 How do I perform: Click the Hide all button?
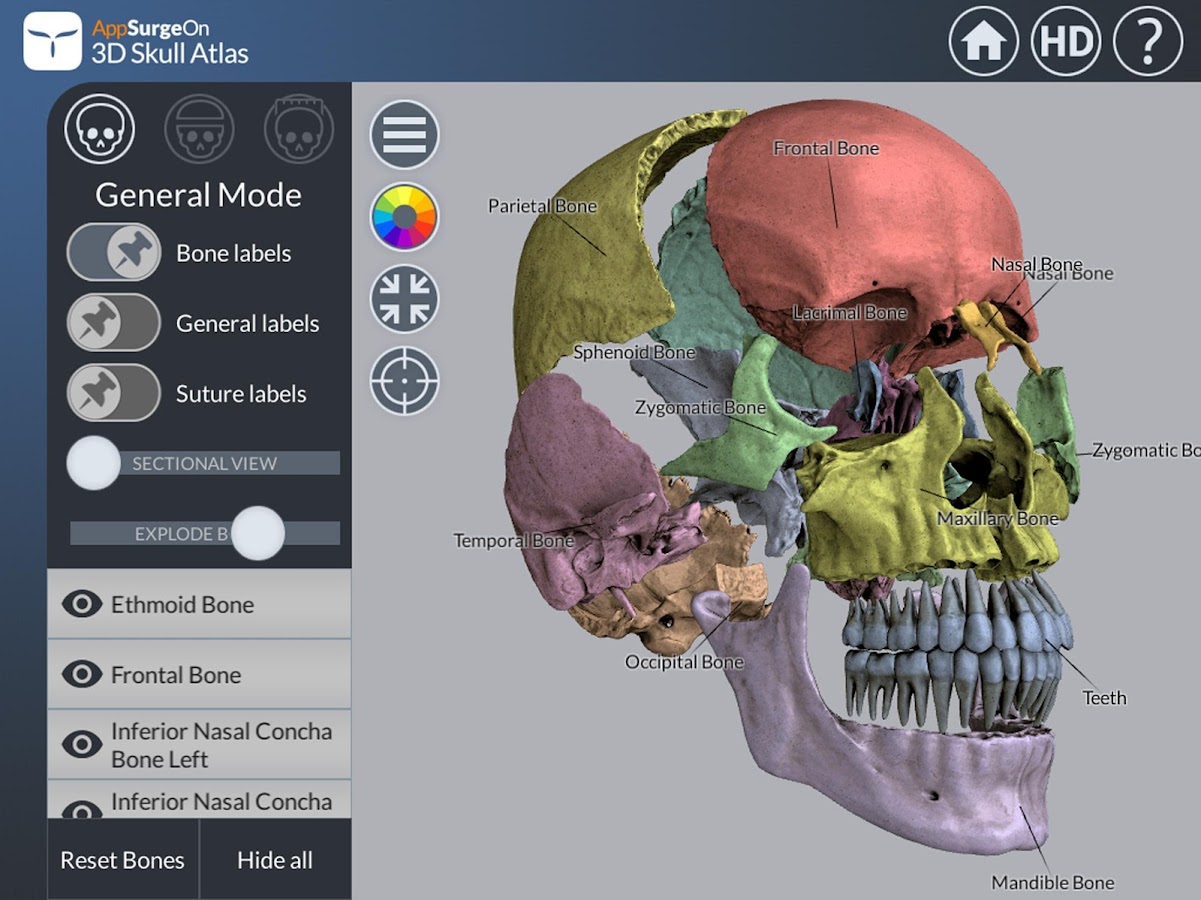pyautogui.click(x=275, y=860)
